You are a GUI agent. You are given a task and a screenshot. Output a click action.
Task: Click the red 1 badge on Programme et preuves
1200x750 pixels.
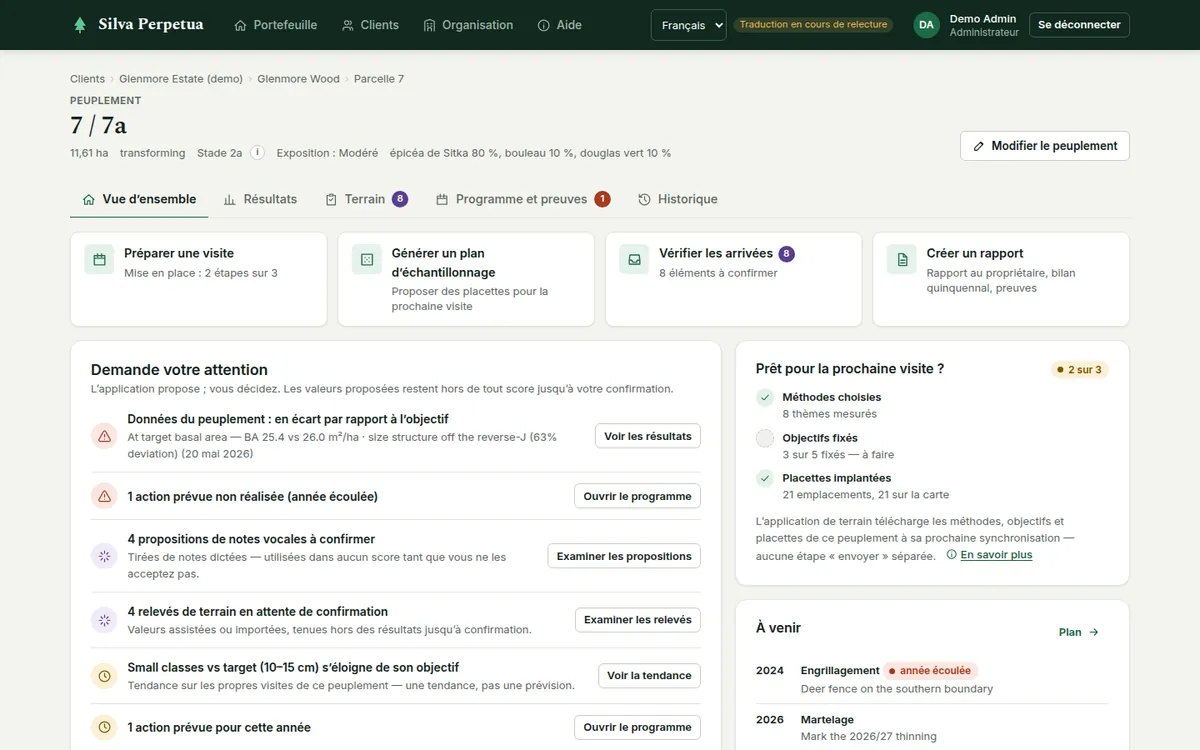(602, 199)
